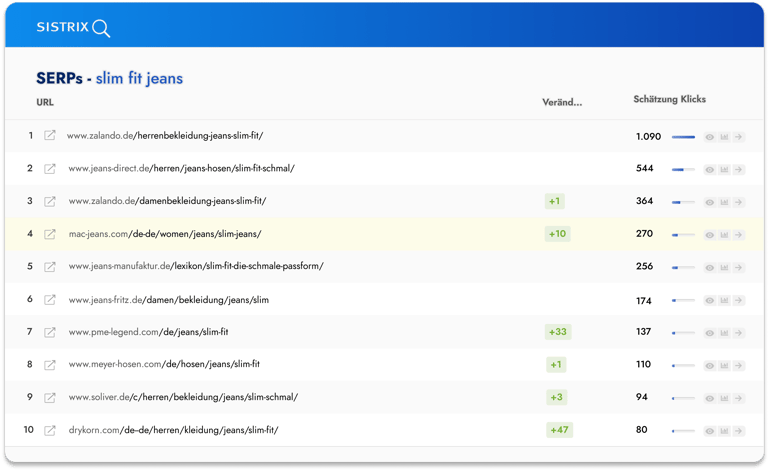Image resolution: width=768 pixels, height=470 pixels.
Task: Show chart icon in the meyer-hosen.com row
Action: [724, 365]
